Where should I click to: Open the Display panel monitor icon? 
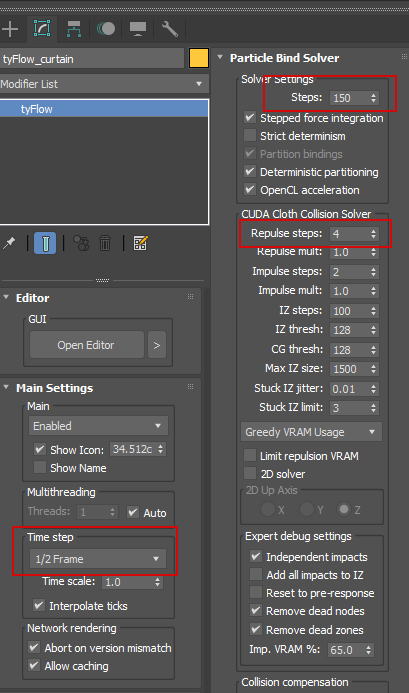pyautogui.click(x=138, y=29)
